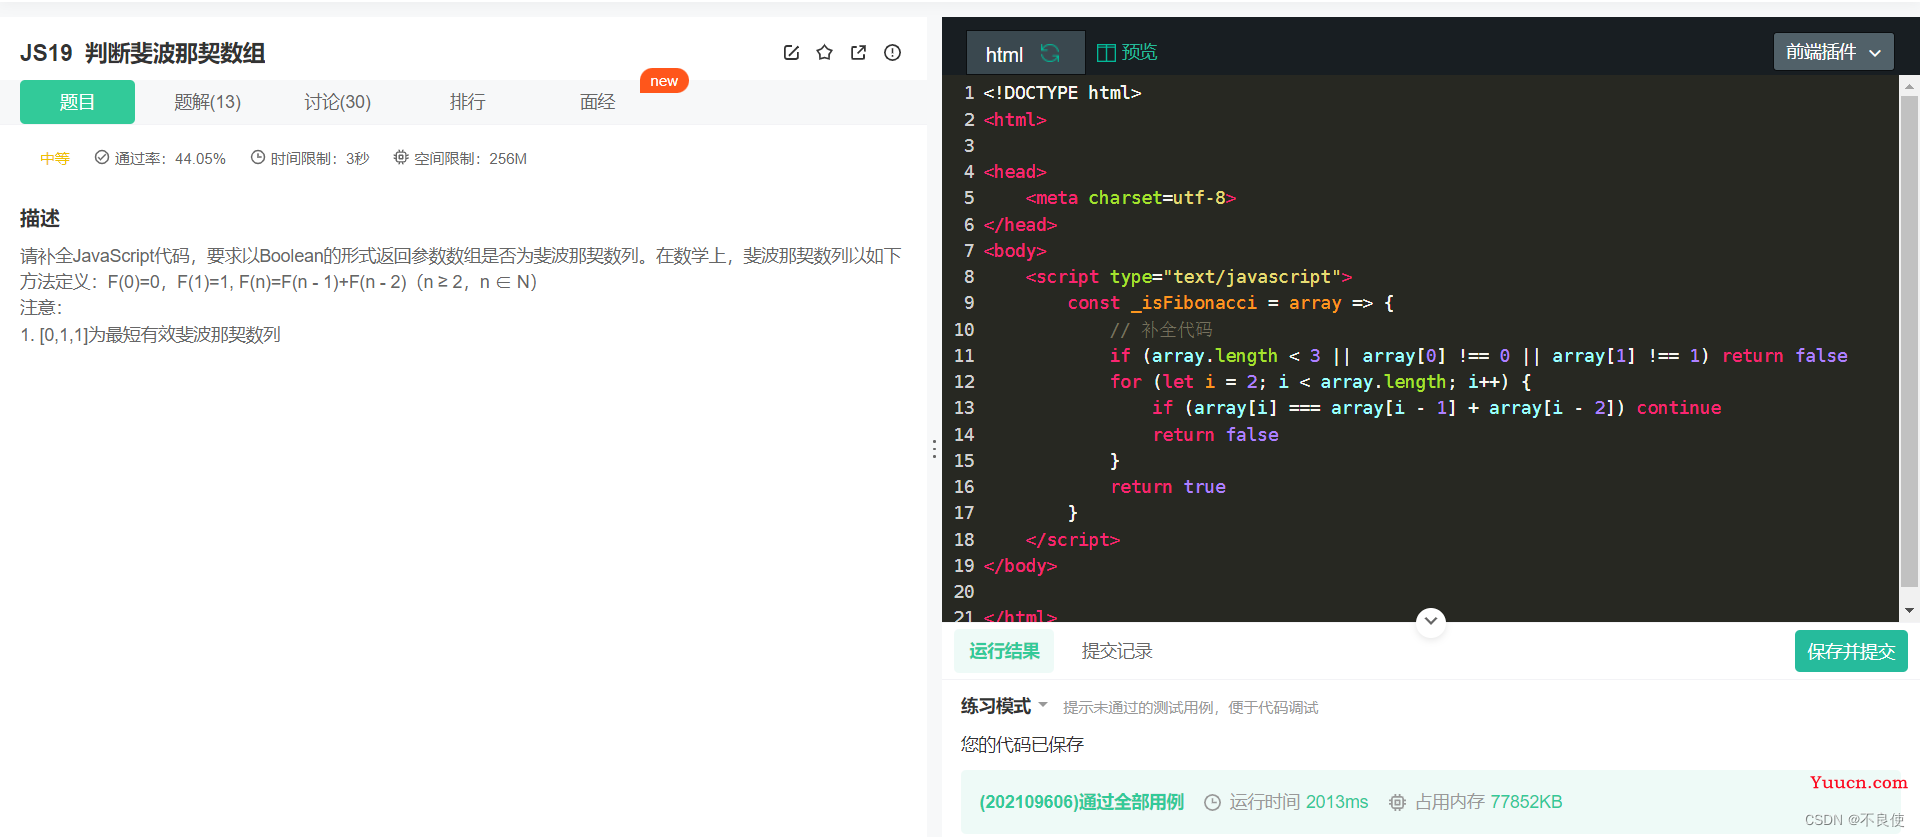
Task: Open the 提交记录 tab
Action: coord(1117,651)
